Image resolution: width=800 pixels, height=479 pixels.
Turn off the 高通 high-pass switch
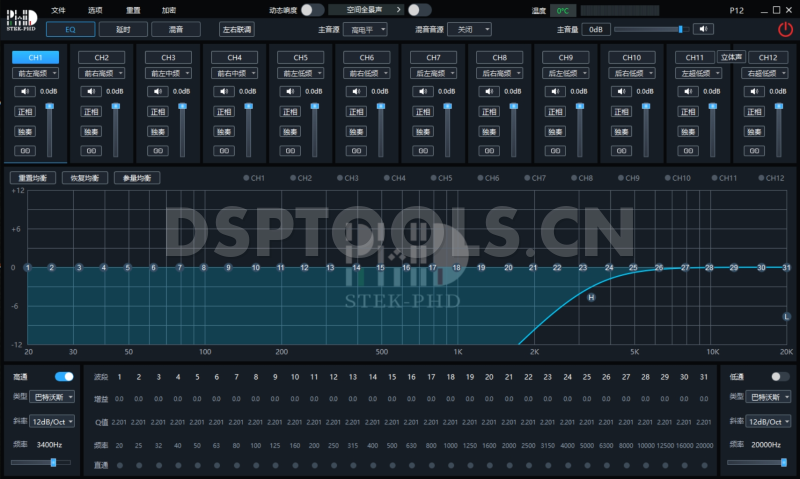(64, 376)
